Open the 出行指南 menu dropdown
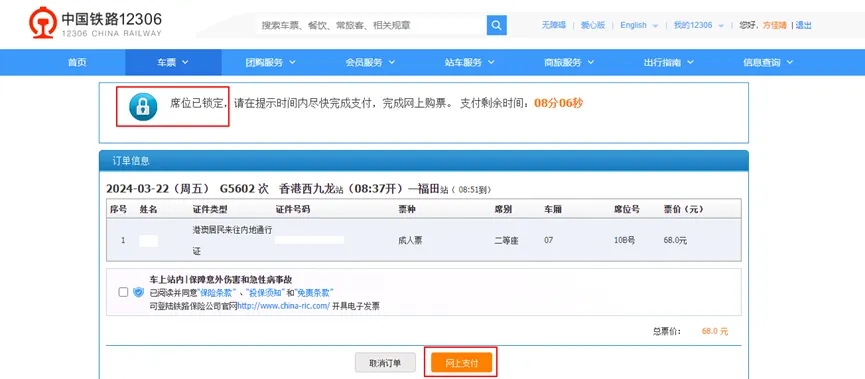Image resolution: width=865 pixels, height=379 pixels. point(668,62)
